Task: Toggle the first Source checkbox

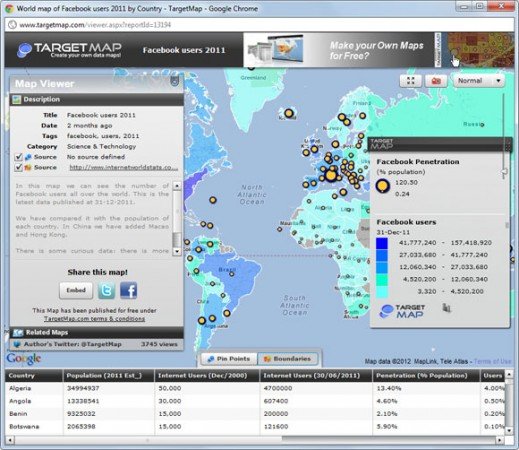Action: click(x=19, y=157)
